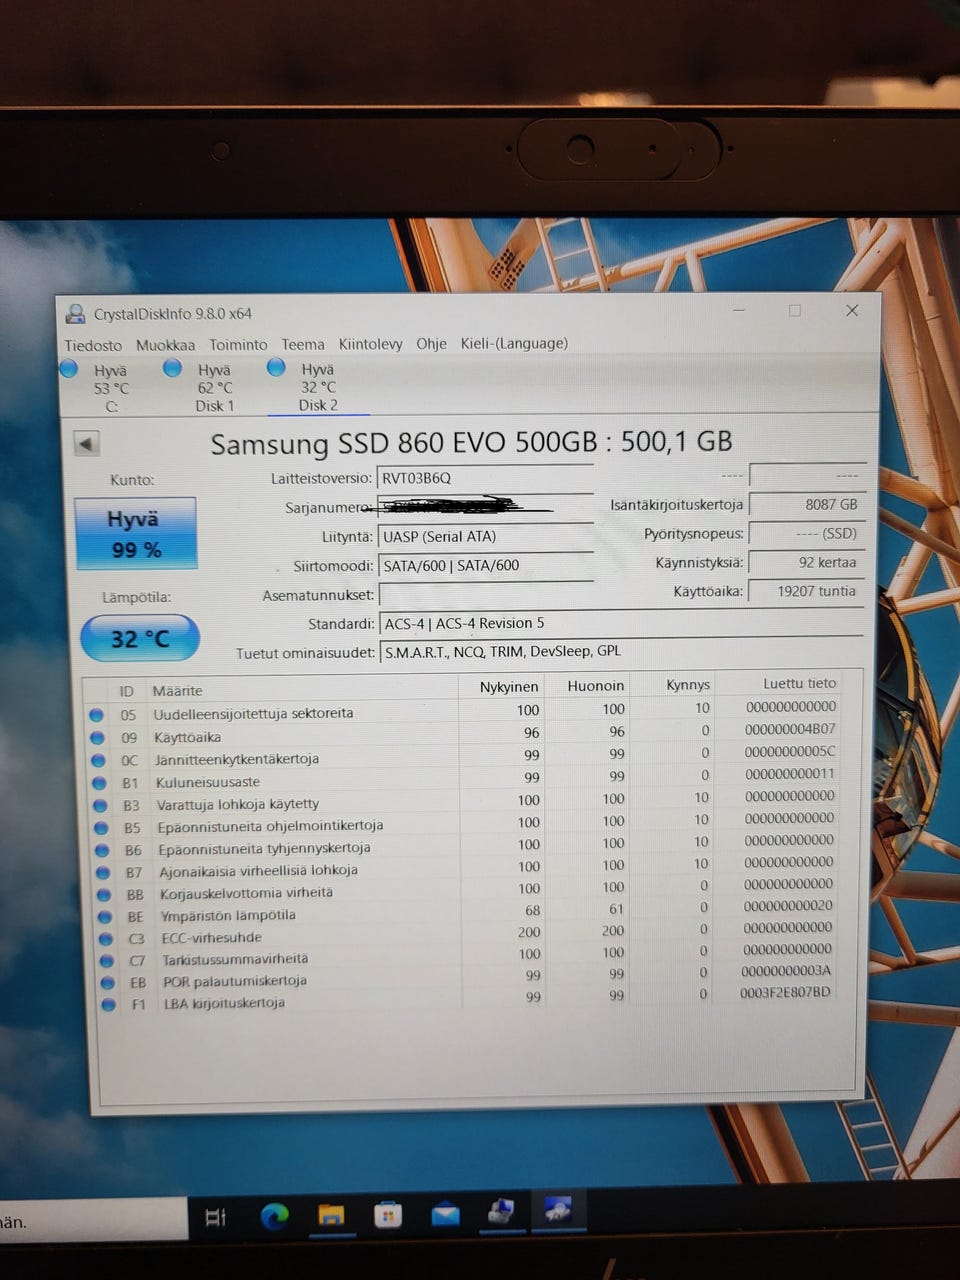Open the Kiintolevy menu
Viewport: 960px width, 1280px height.
tap(370, 344)
